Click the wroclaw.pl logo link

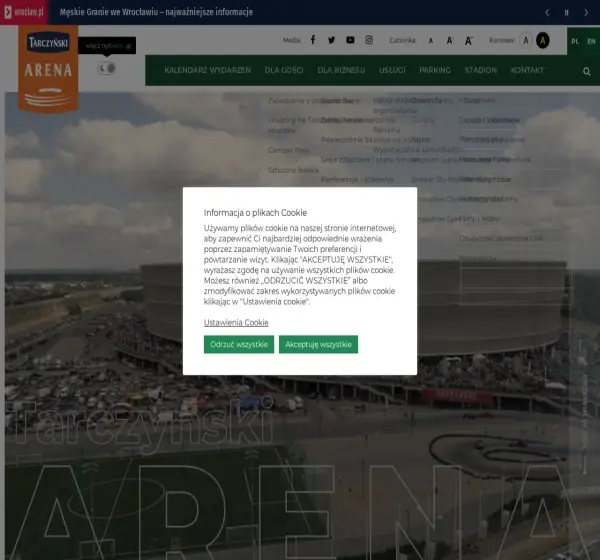(24, 12)
